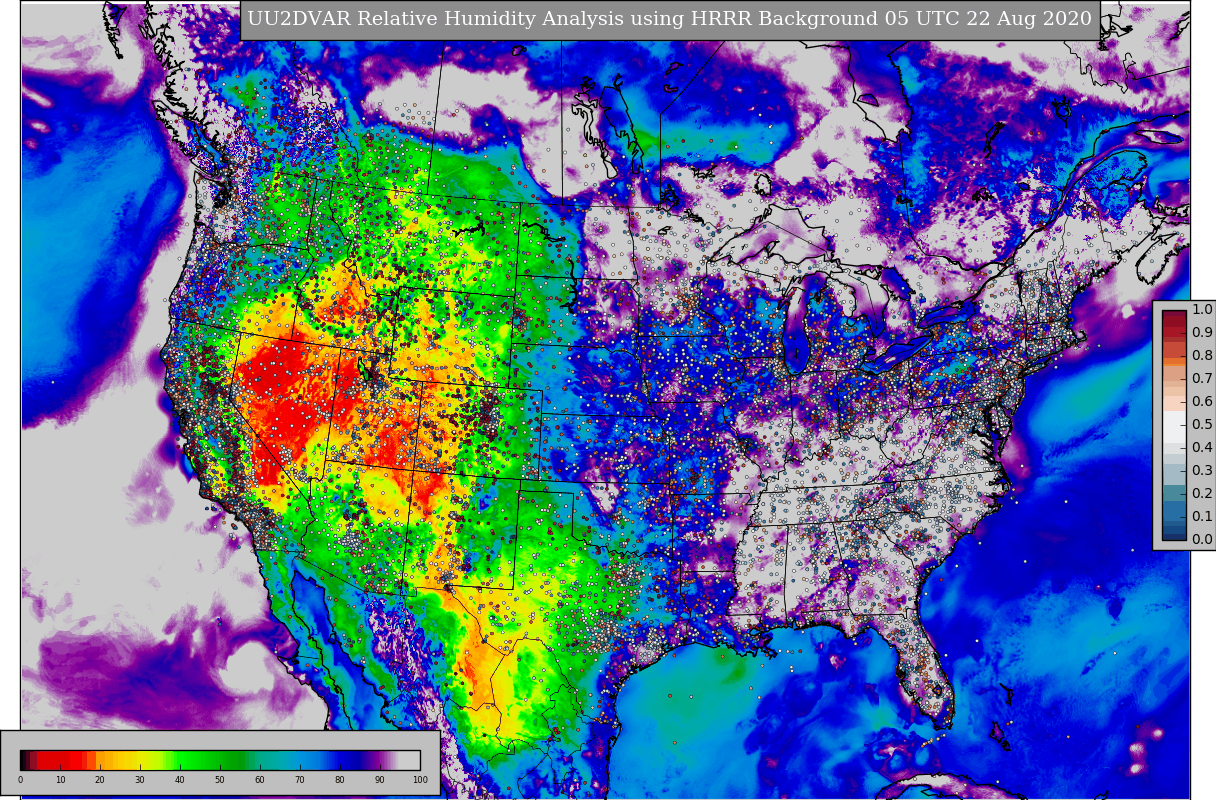Image resolution: width=1216 pixels, height=800 pixels.
Task: Click the 40 tick on the humidity colorbar
Action: pyautogui.click(x=180, y=780)
